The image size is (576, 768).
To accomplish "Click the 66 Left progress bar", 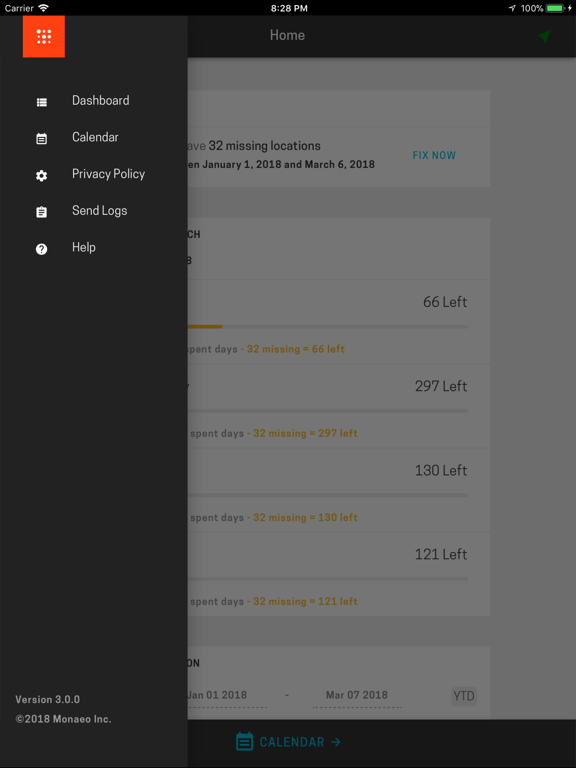I will pos(327,326).
